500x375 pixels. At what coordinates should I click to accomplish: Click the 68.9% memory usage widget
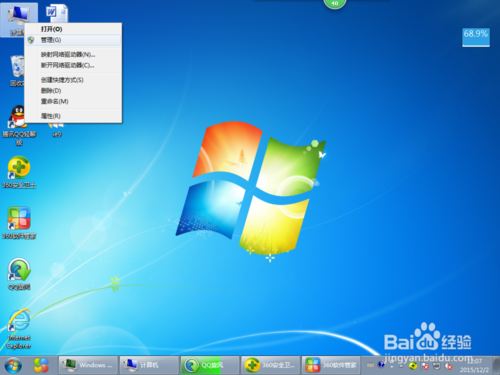coord(476,37)
